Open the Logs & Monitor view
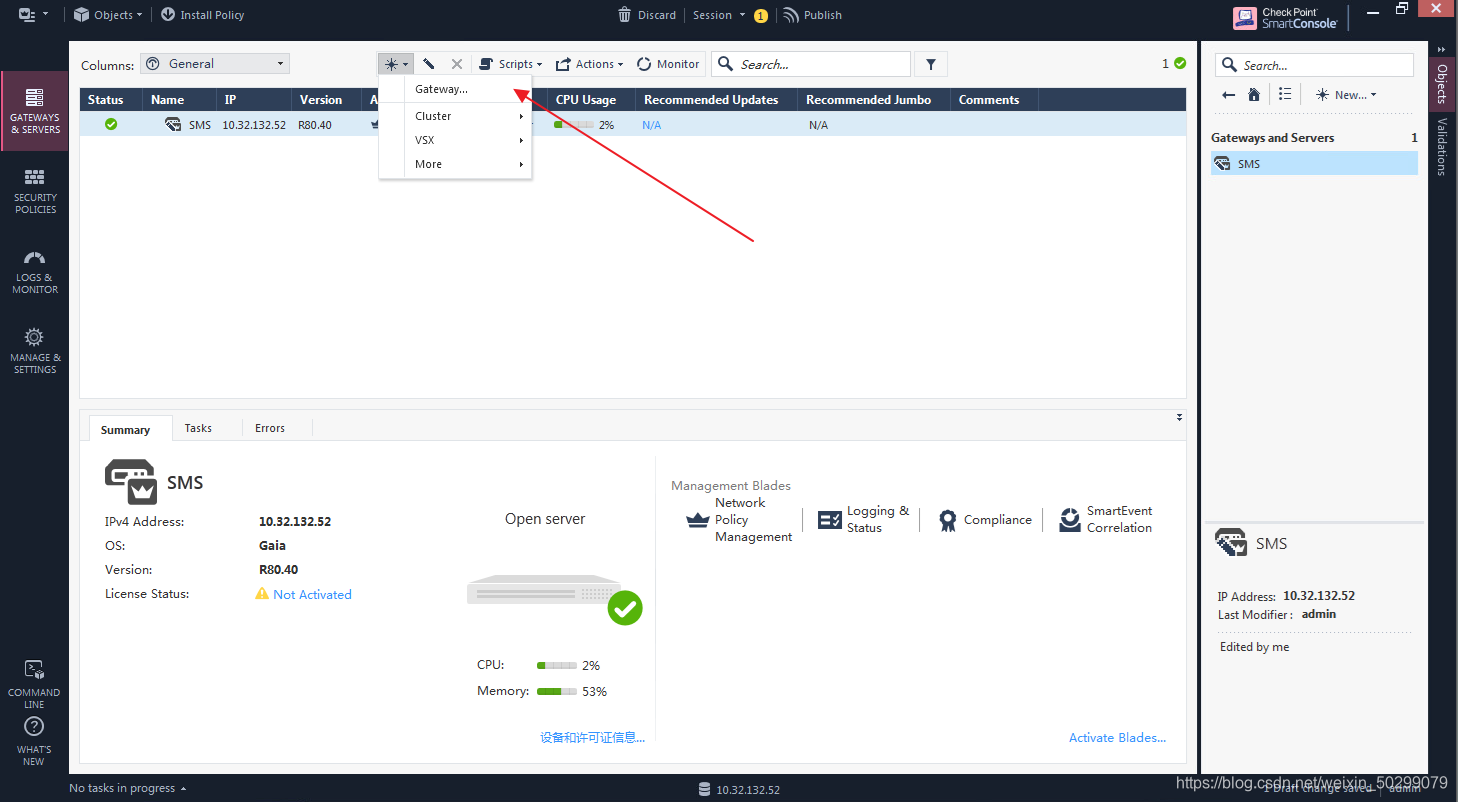Screen dimensions: 1458x802 pyautogui.click(x=34, y=271)
